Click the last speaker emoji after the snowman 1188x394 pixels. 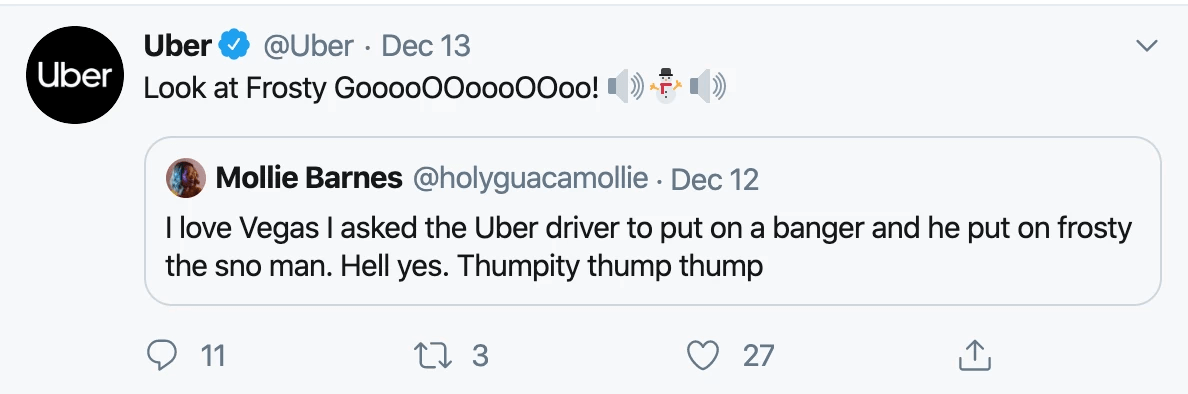coord(708,86)
